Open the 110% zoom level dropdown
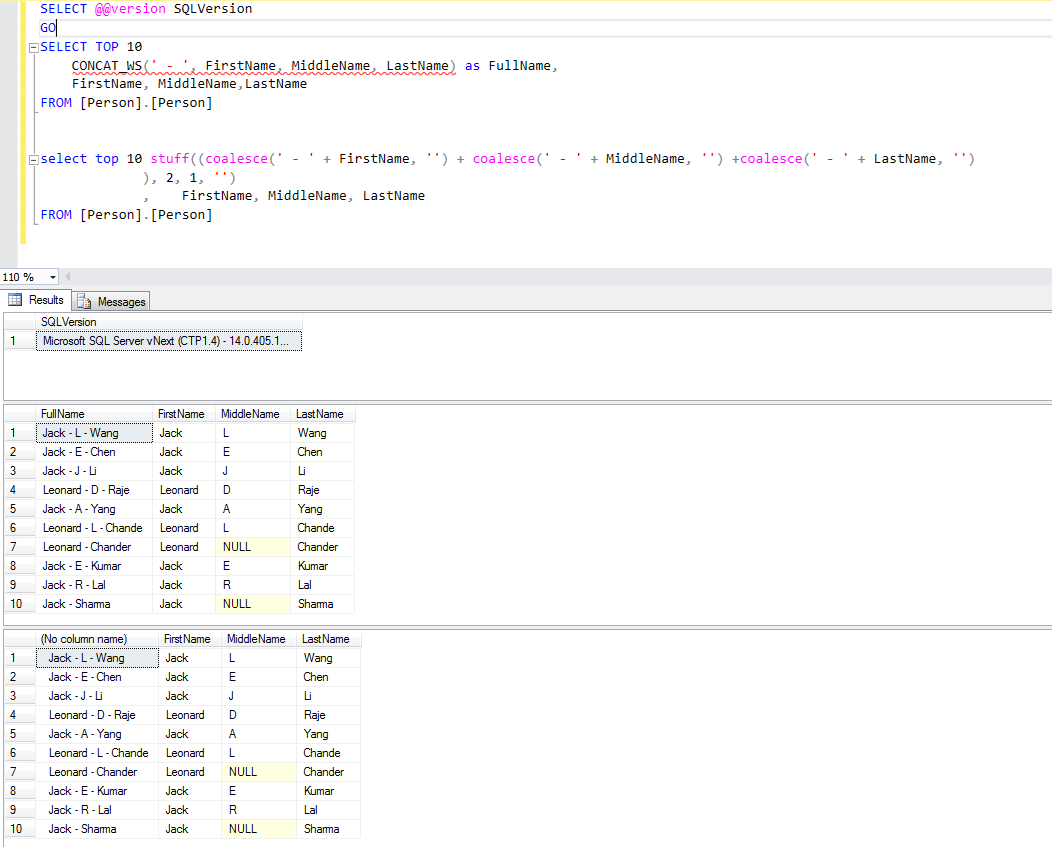1052x847 pixels. click(x=50, y=276)
